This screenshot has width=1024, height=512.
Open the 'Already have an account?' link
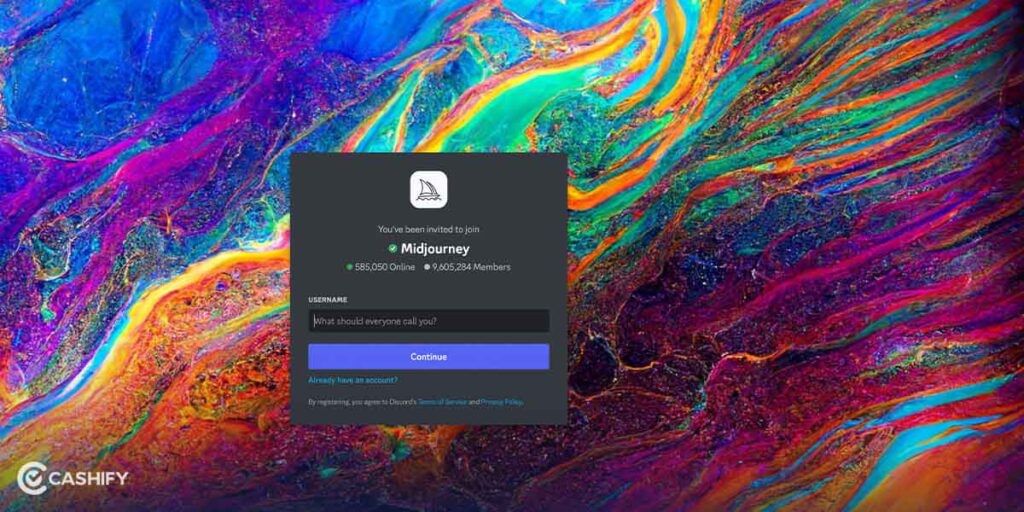tap(353, 380)
